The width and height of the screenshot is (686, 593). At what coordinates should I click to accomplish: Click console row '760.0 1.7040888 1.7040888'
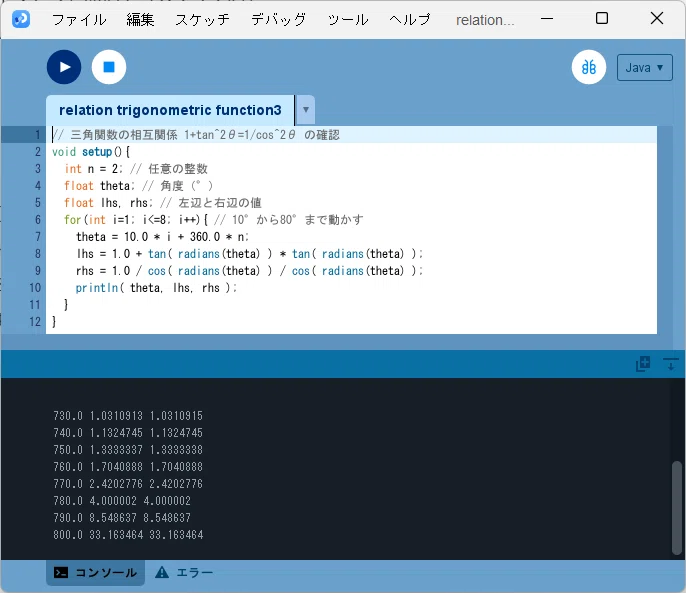click(128, 467)
